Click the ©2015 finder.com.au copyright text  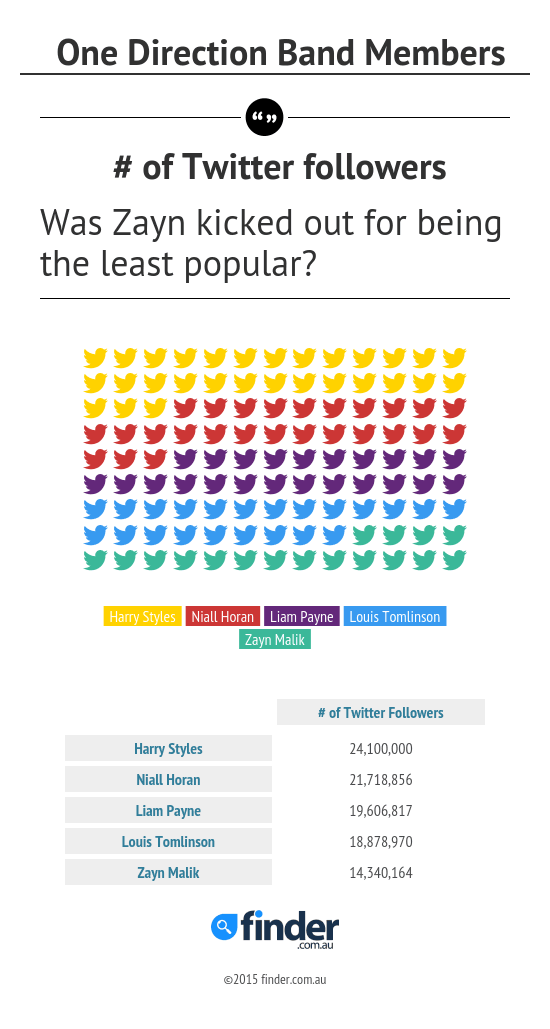point(275,979)
